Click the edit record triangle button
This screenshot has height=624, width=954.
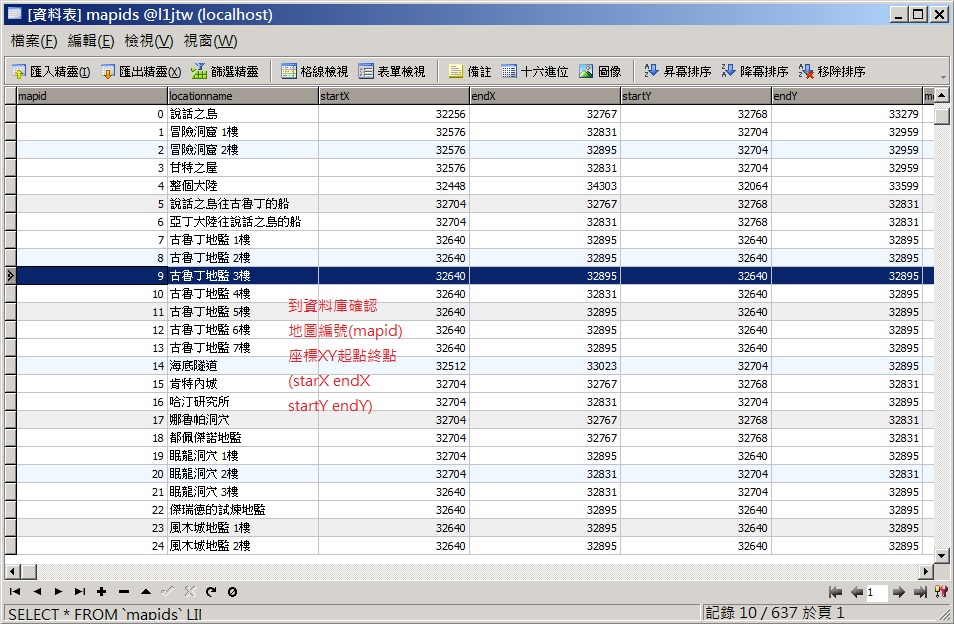(x=146, y=591)
